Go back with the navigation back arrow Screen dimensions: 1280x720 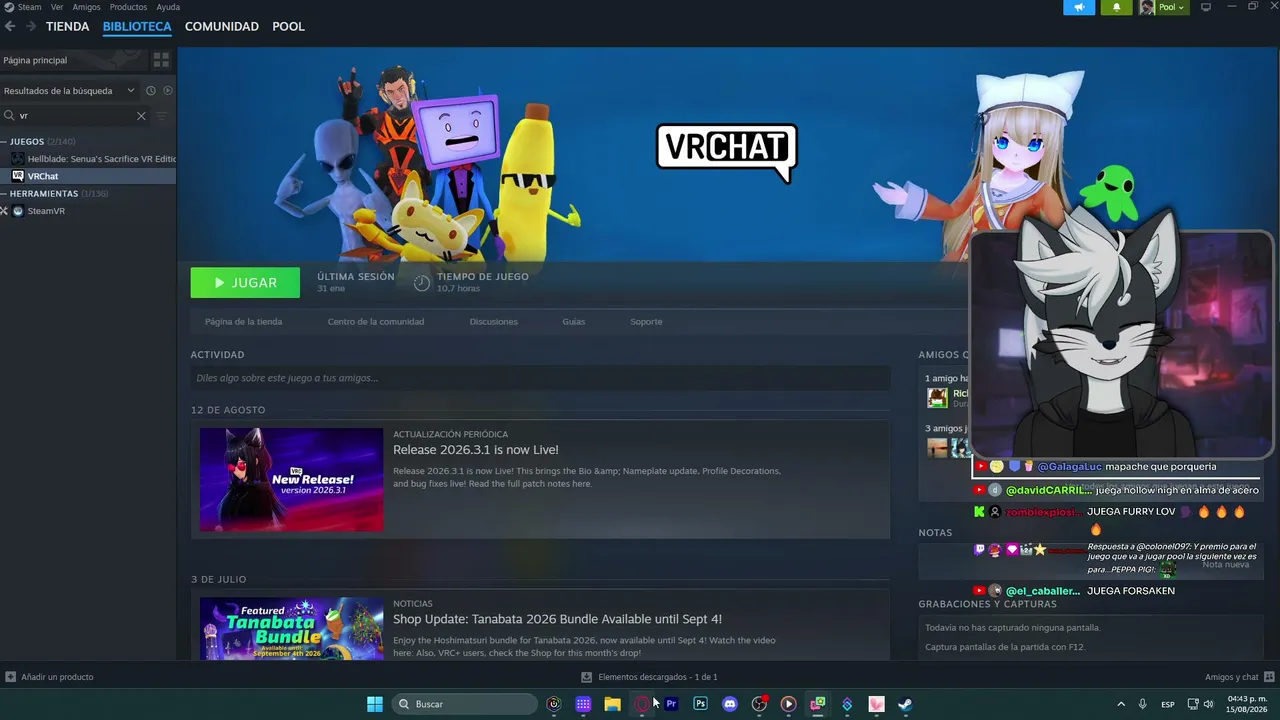click(10, 27)
